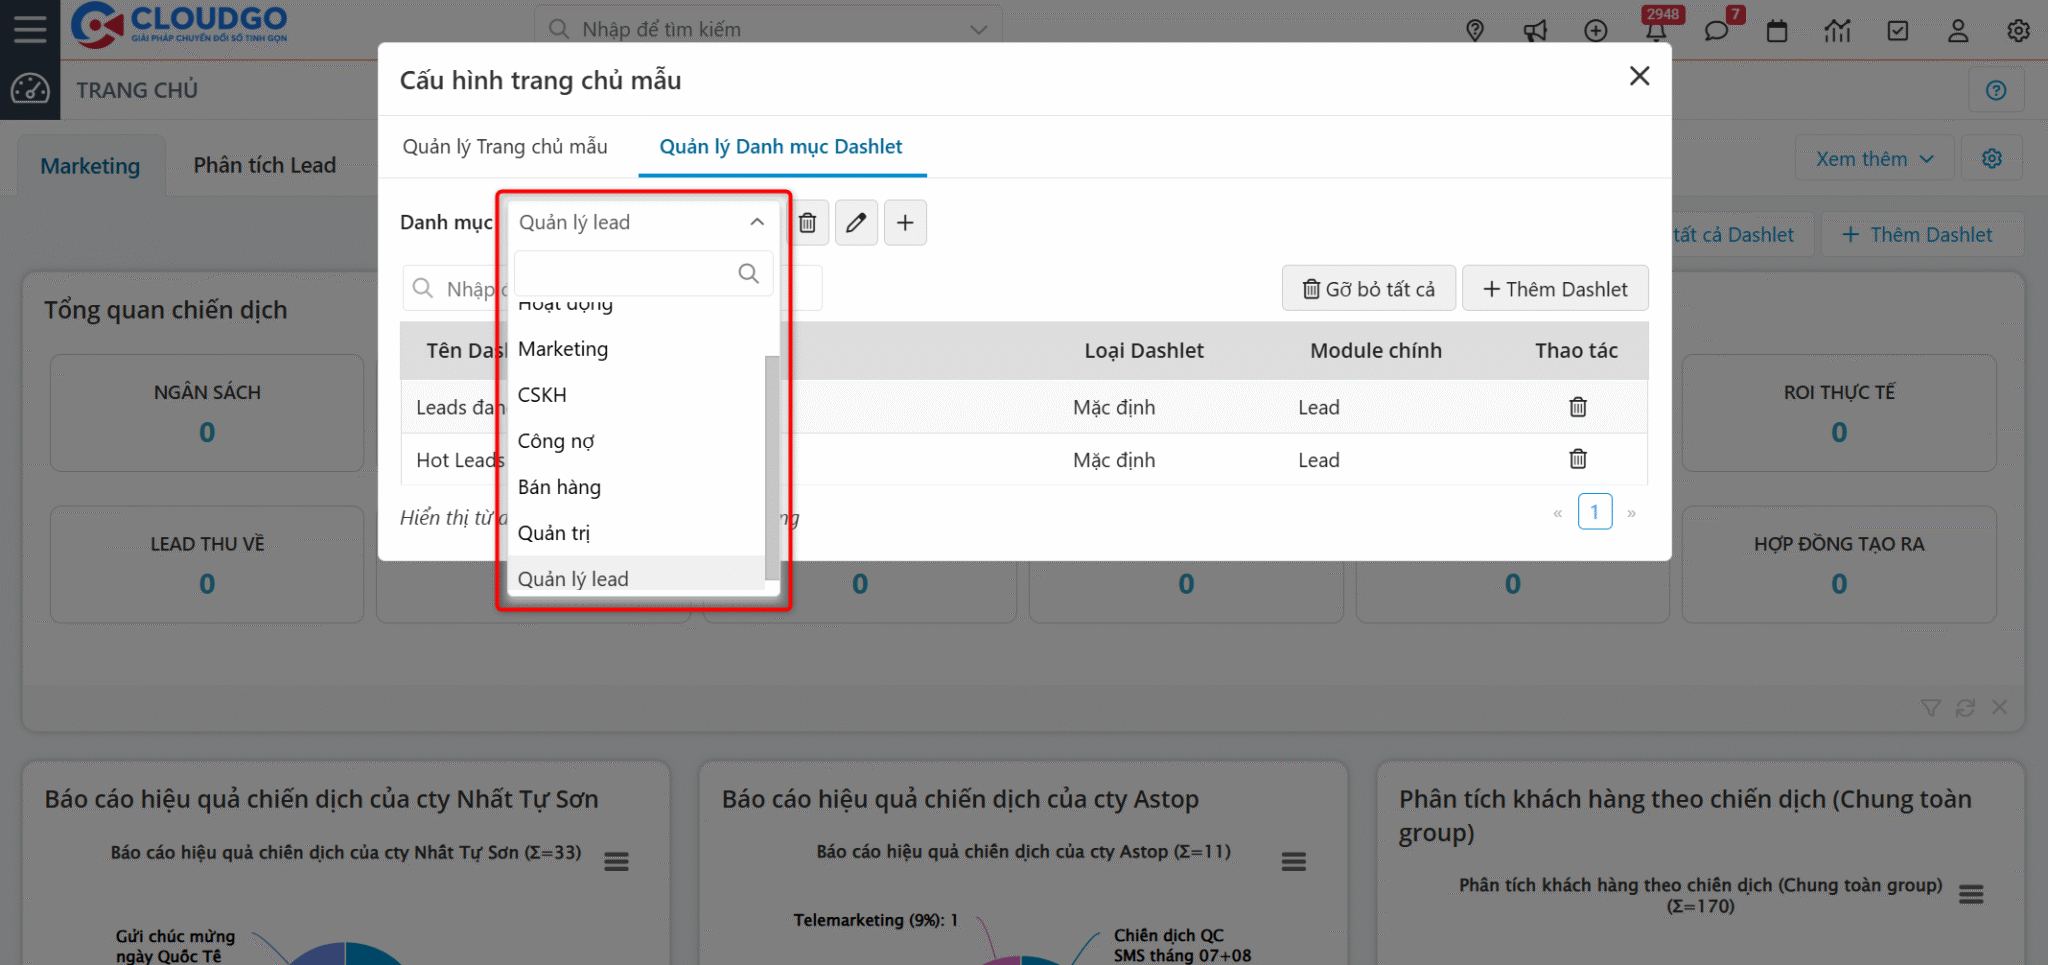Choose Bán hàng in the category list
The height and width of the screenshot is (965, 2048).
(637, 487)
